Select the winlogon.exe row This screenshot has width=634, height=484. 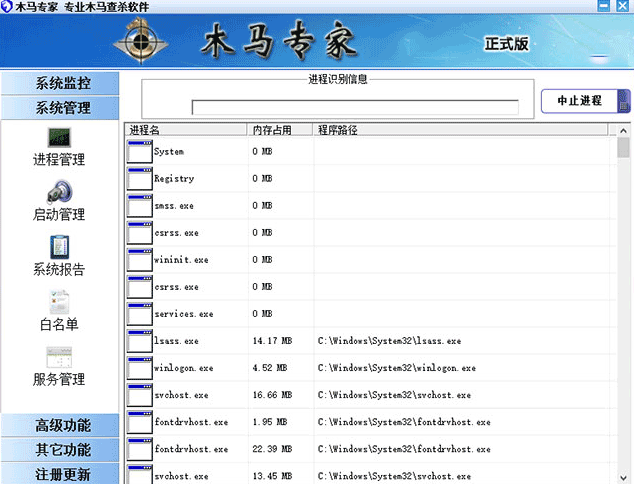tap(371, 368)
